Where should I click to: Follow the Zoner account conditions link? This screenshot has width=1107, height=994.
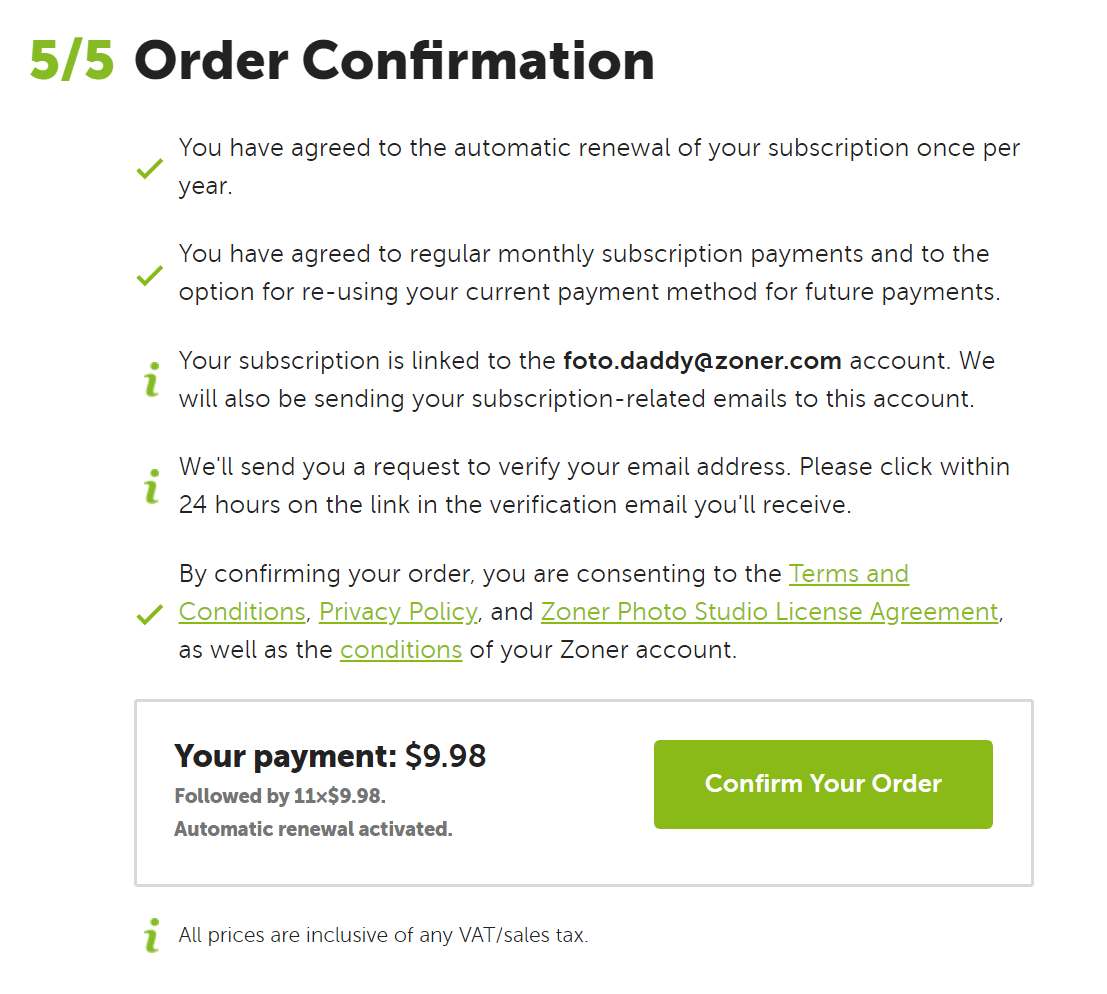(x=400, y=650)
